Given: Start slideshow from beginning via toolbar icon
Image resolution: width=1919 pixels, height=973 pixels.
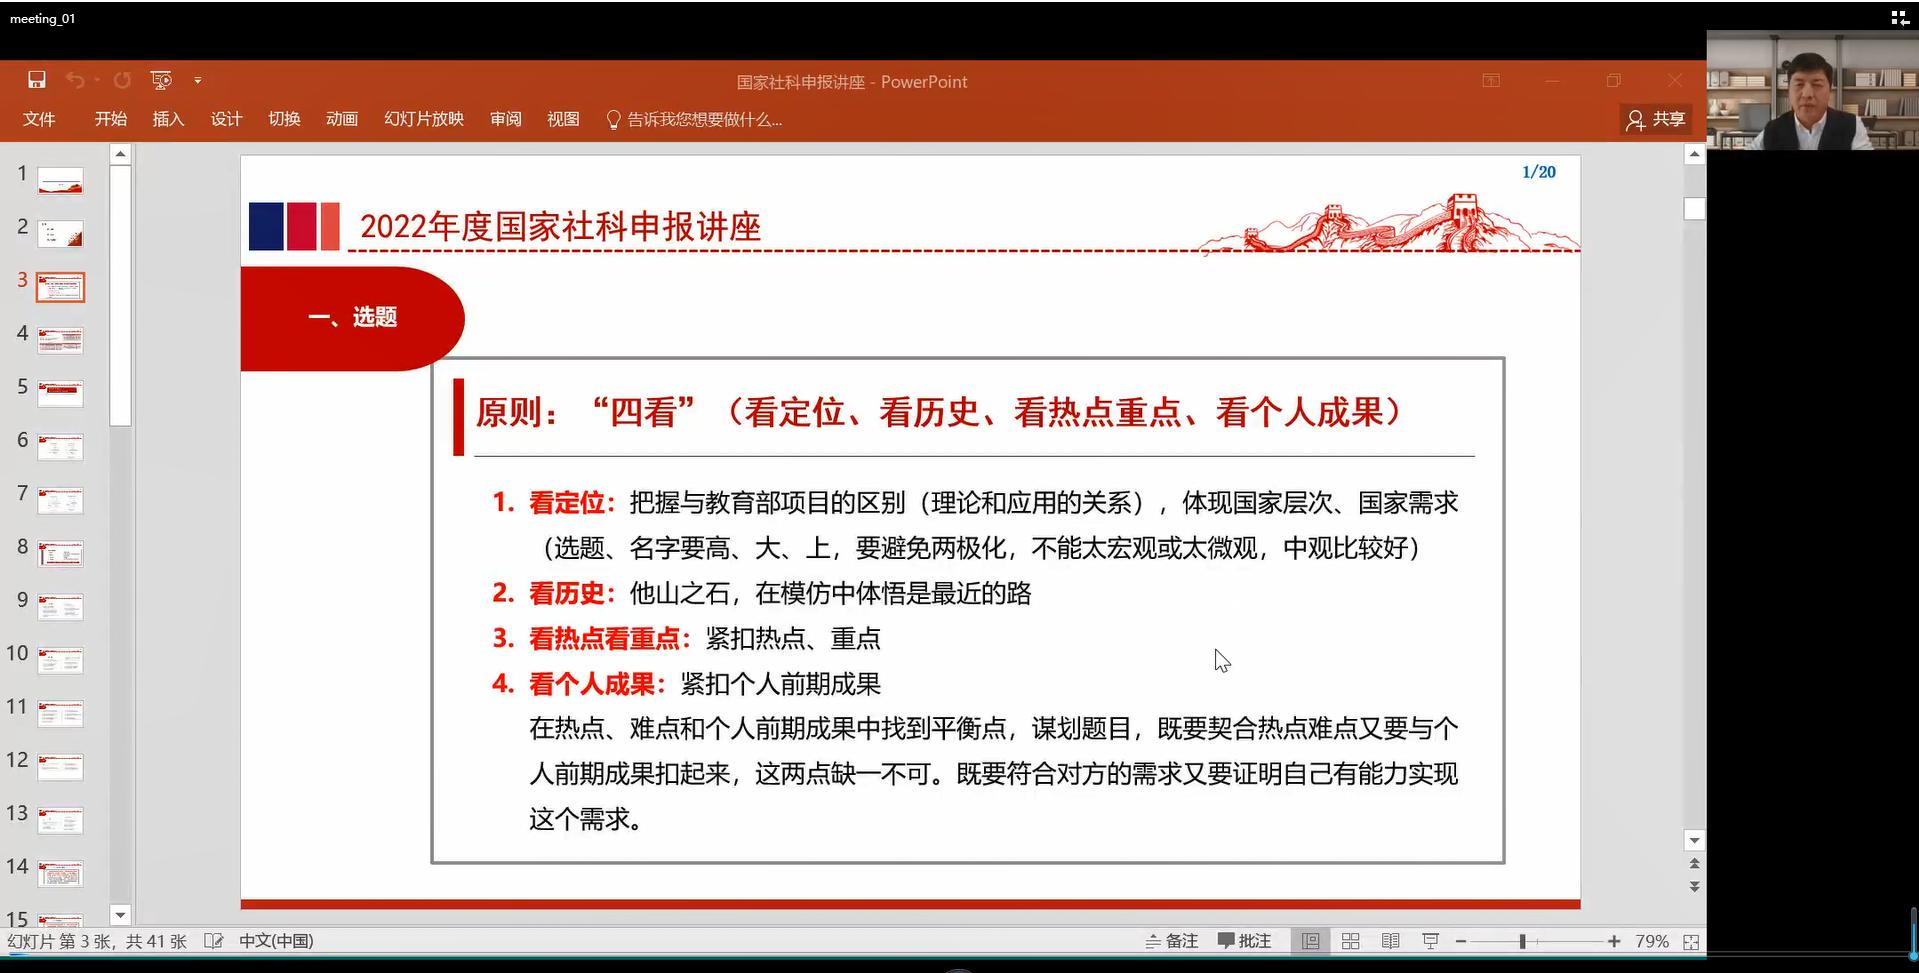Looking at the screenshot, I should pos(160,80).
